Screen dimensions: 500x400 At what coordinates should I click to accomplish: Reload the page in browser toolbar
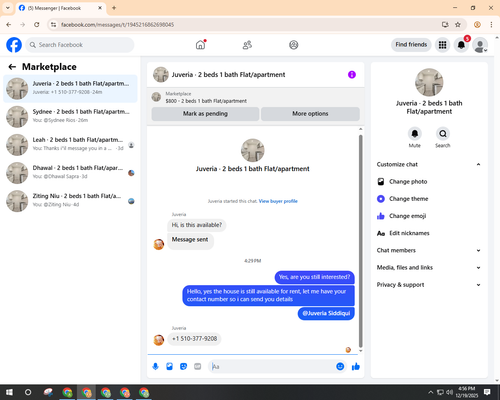[x=37, y=24]
